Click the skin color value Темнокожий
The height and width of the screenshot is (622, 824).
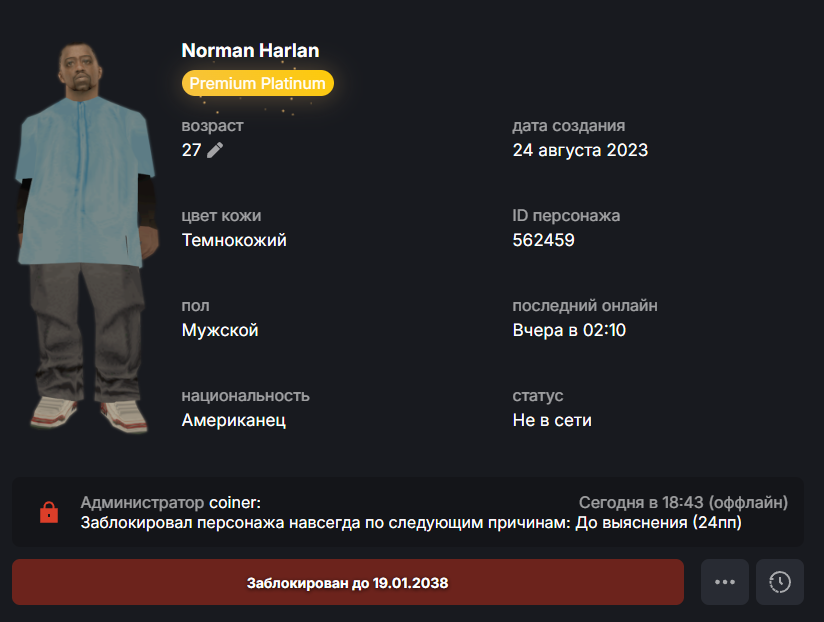coord(234,240)
